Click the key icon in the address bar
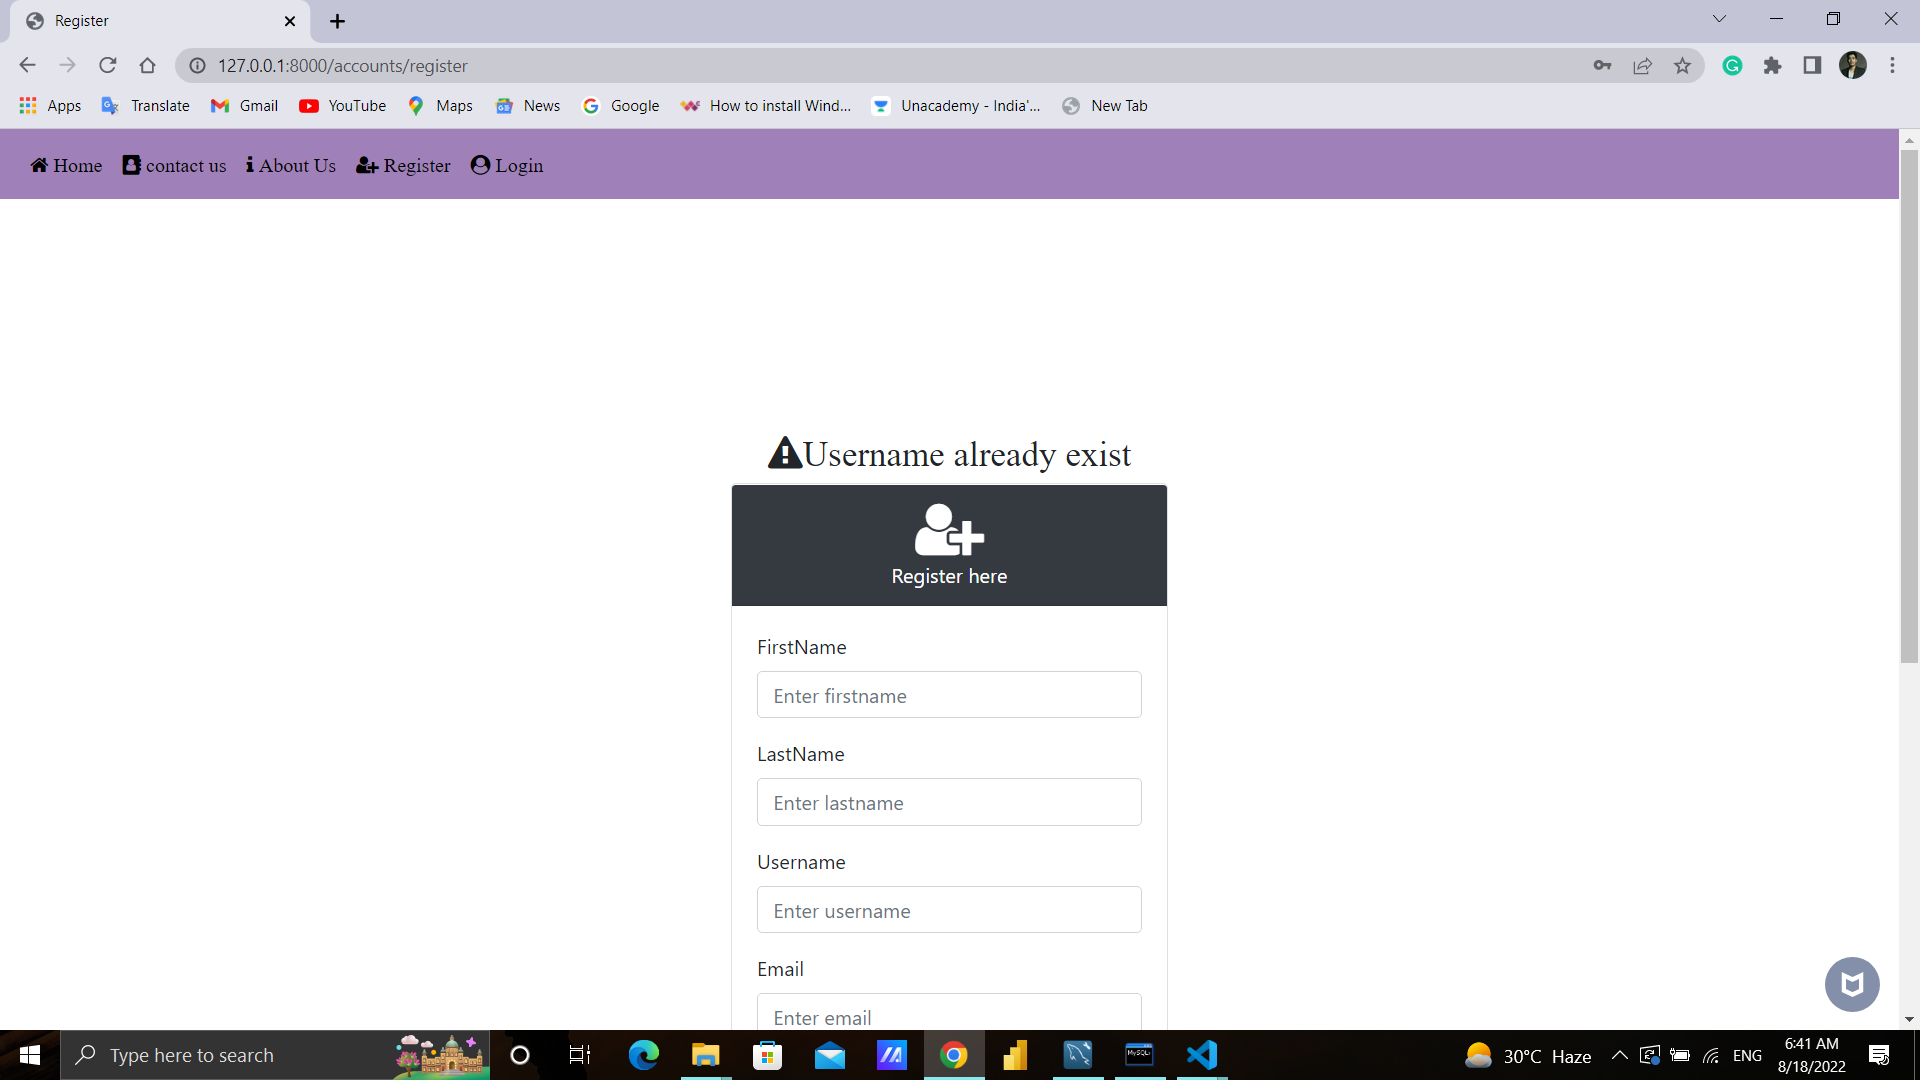This screenshot has height=1080, width=1920. [1602, 65]
